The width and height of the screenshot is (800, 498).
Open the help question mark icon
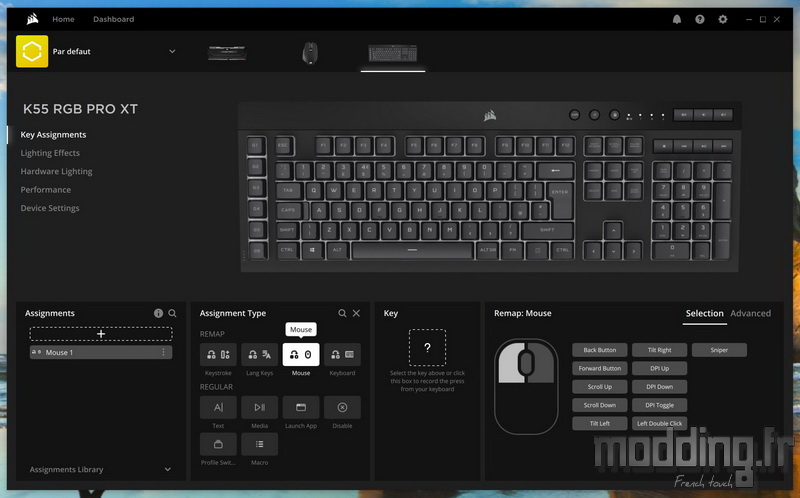699,19
